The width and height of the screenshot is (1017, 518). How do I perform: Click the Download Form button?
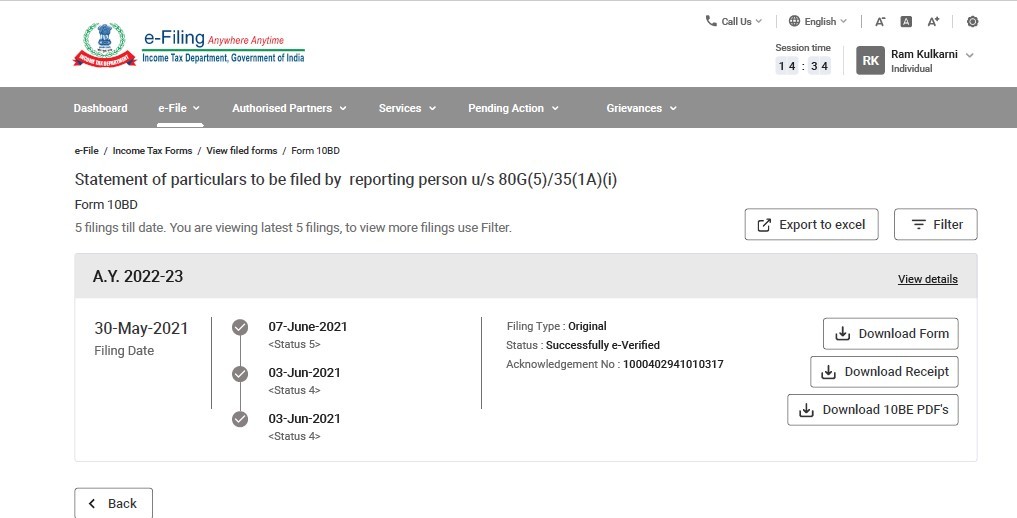pyautogui.click(x=890, y=334)
